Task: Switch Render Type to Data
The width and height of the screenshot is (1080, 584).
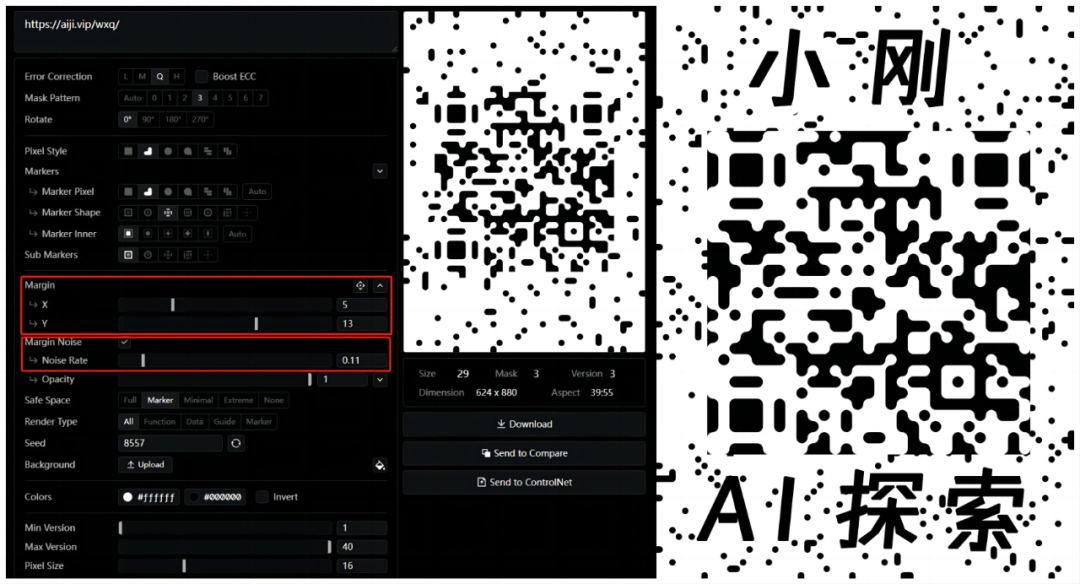Action: 195,421
